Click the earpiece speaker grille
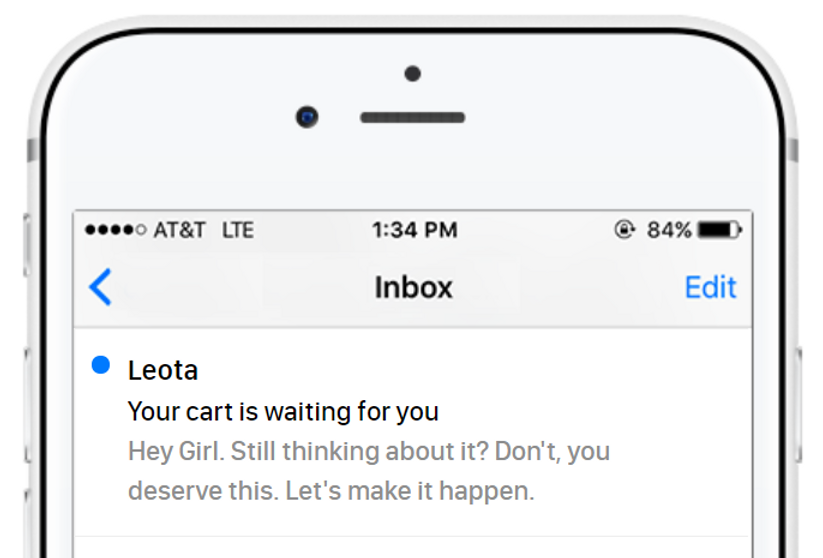 pyautogui.click(x=412, y=118)
